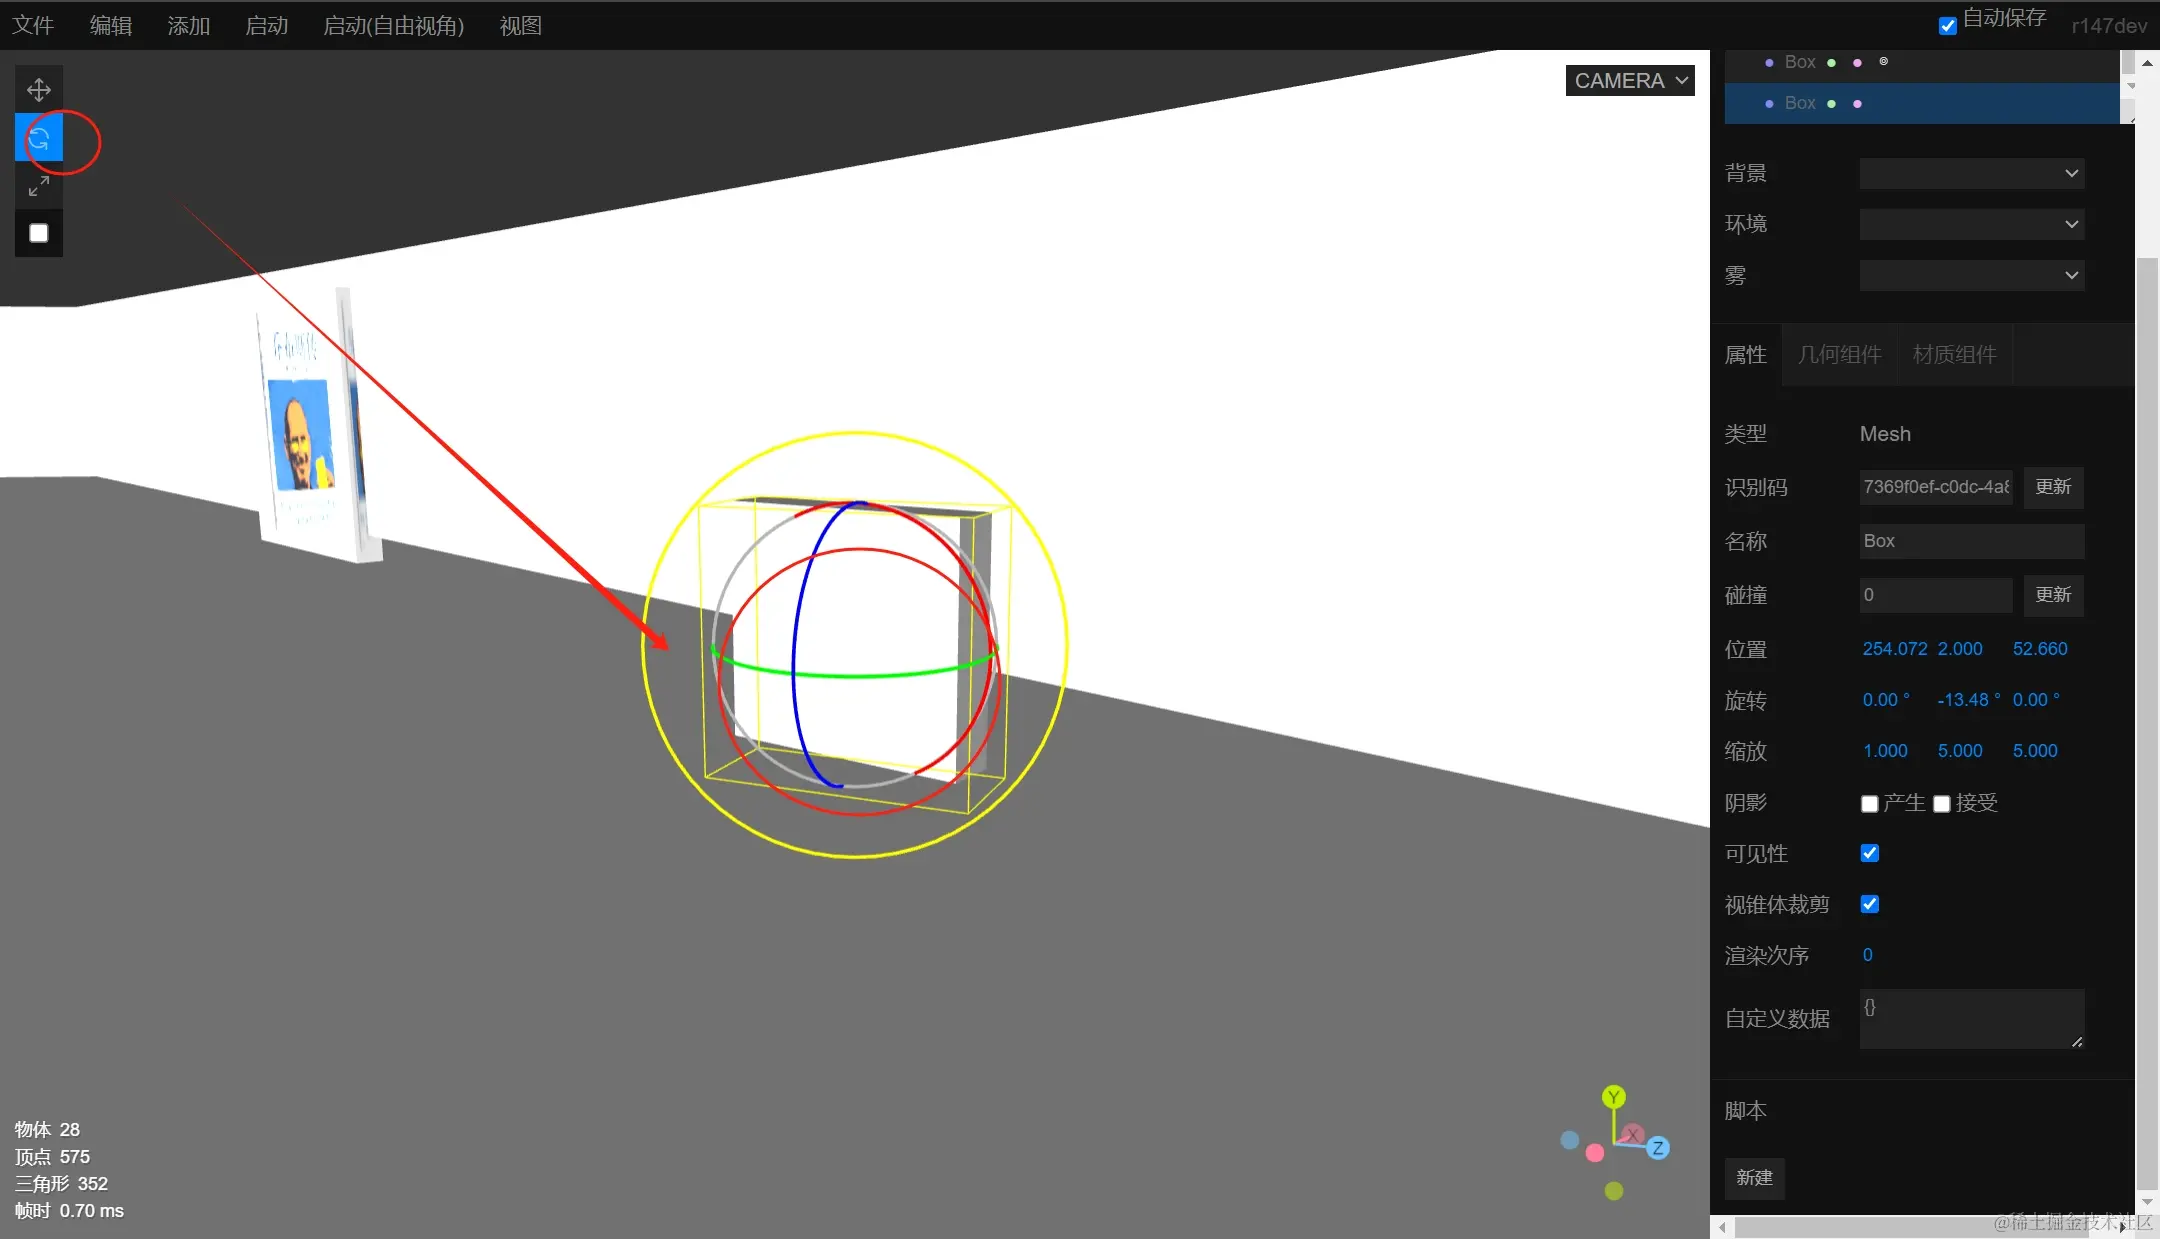
Task: Click the Y axis on viewport gizmo
Action: (1613, 1097)
